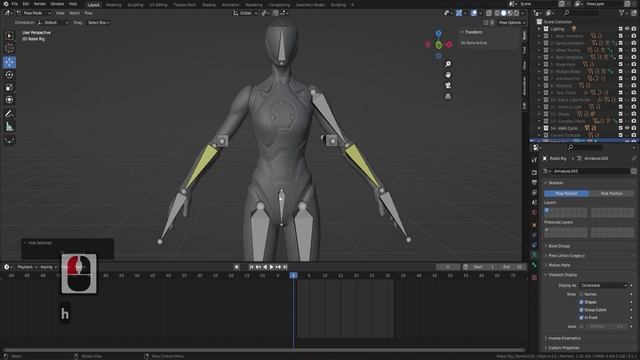Activate the Move tool

tap(9, 62)
